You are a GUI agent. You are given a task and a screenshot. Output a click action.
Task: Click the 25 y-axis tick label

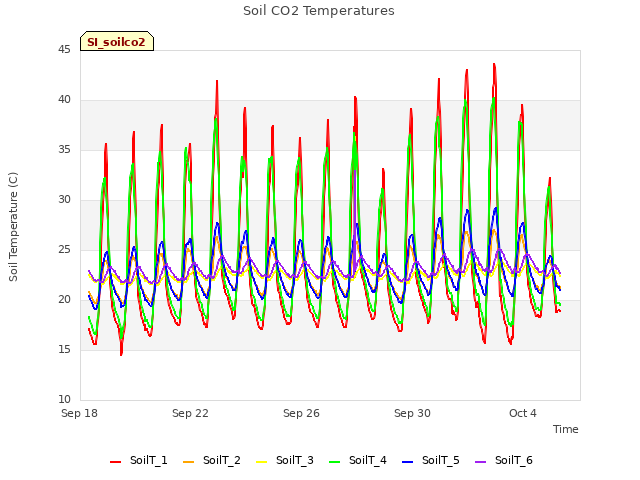pos(64,250)
